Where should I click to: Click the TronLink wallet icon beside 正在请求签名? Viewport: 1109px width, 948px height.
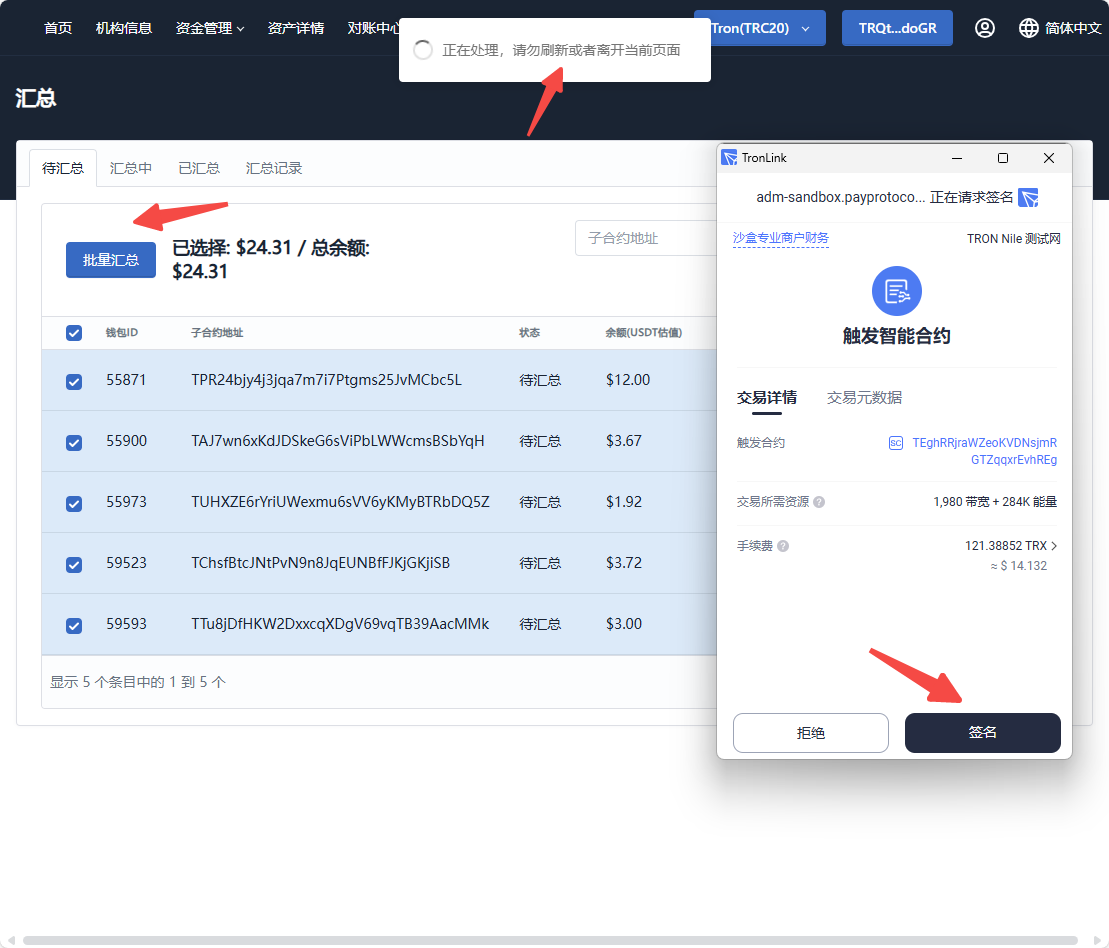click(1028, 197)
